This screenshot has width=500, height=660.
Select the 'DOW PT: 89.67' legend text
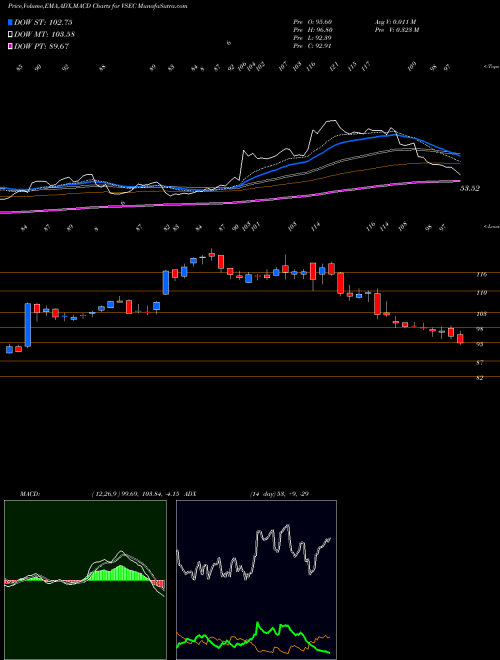tap(41, 46)
